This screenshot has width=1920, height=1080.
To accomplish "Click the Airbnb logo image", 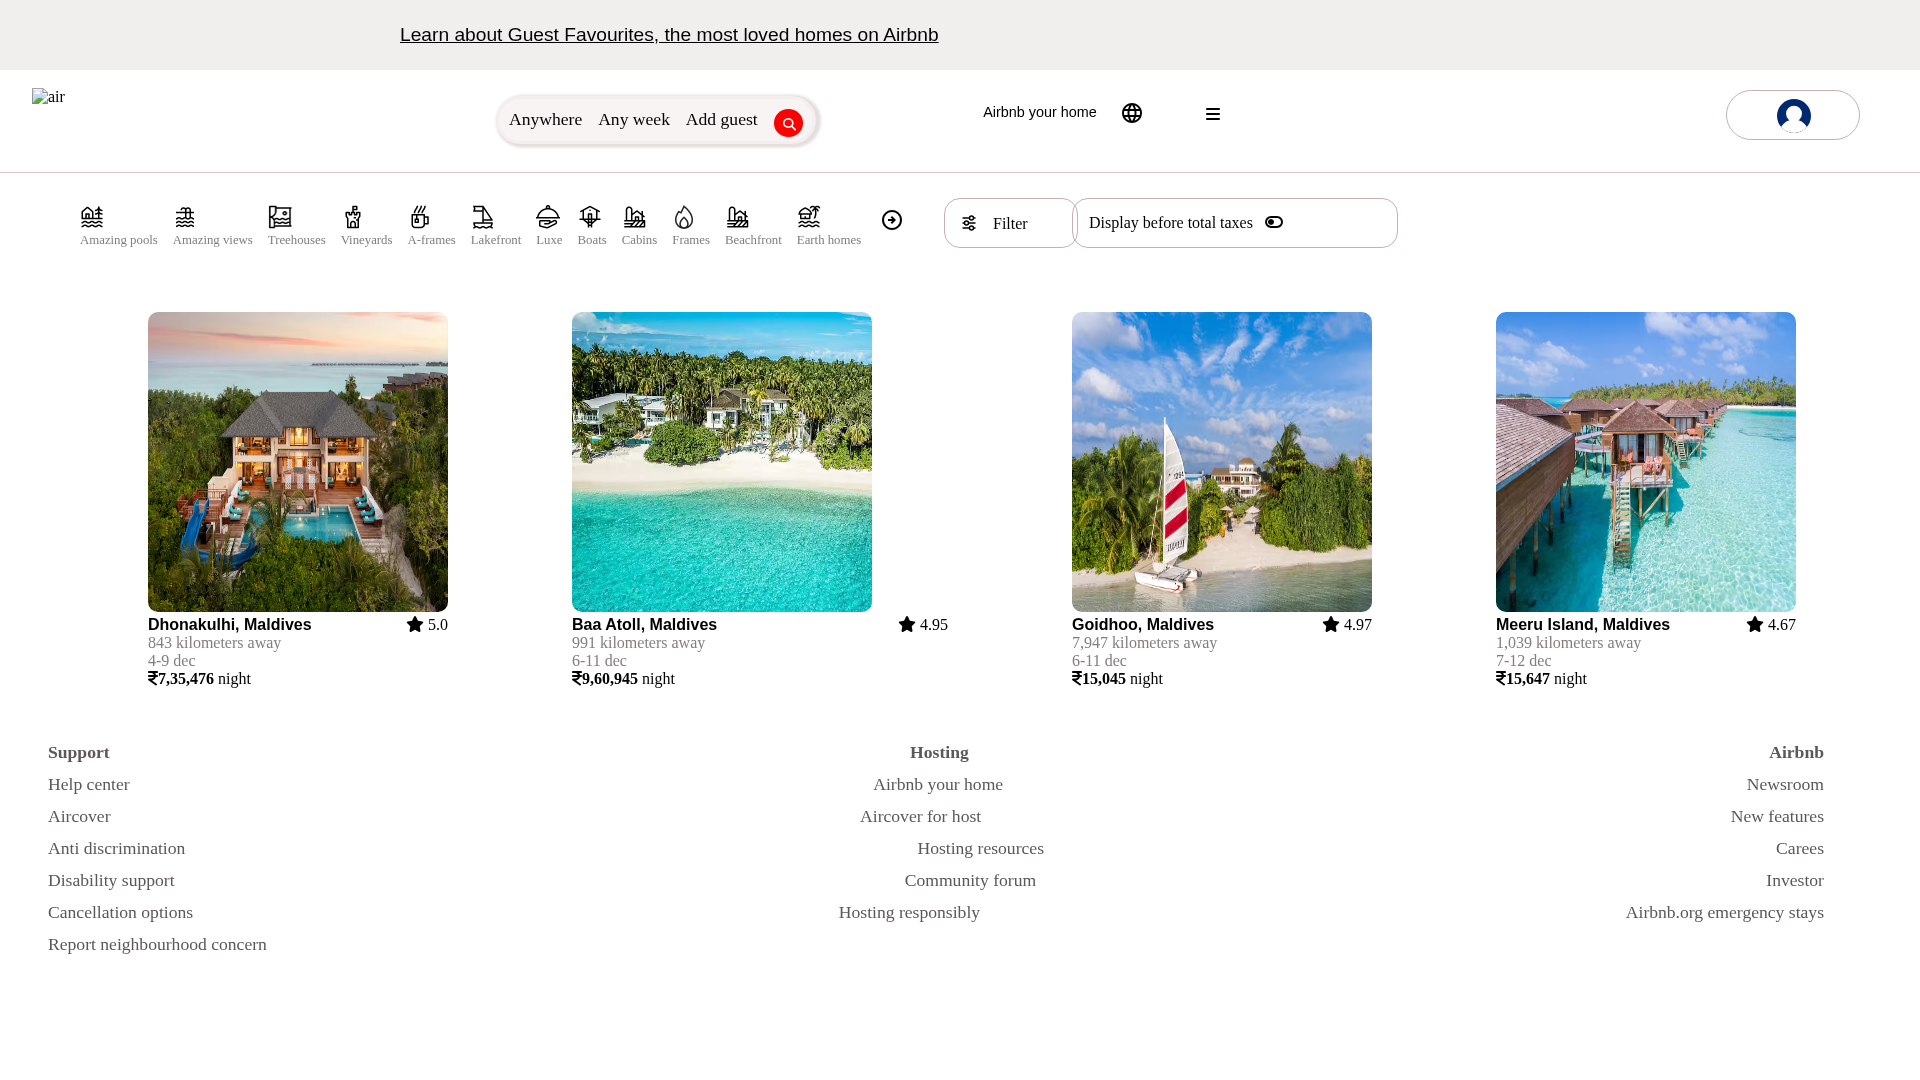I will coord(48,97).
